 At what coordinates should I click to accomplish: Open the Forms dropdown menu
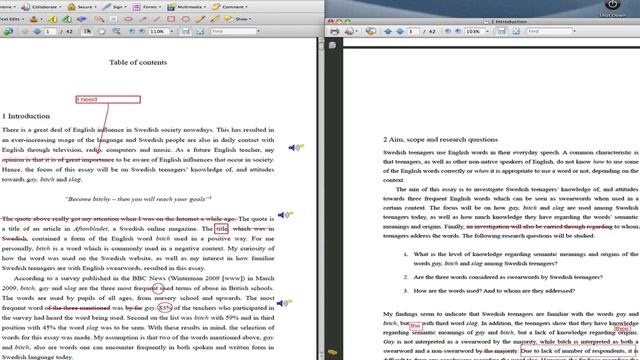point(146,7)
